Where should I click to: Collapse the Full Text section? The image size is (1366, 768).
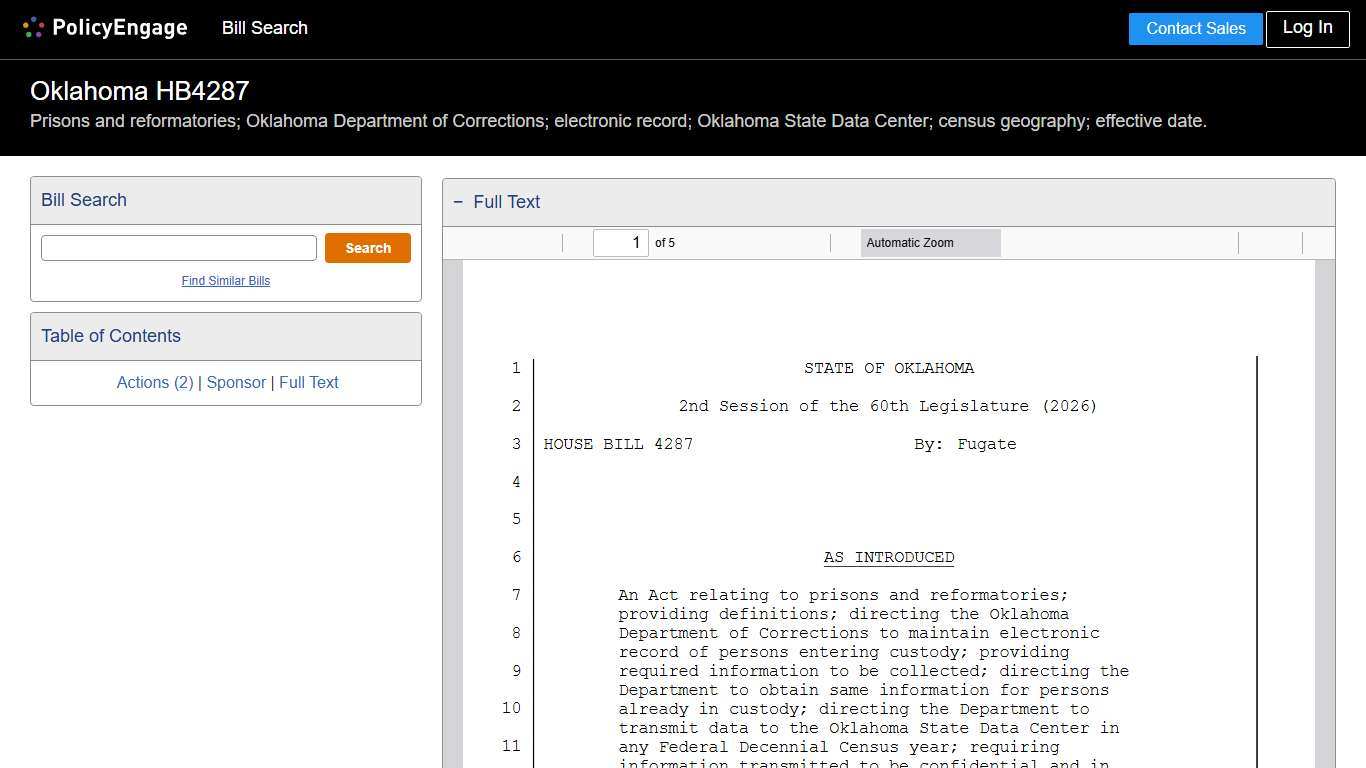point(458,202)
